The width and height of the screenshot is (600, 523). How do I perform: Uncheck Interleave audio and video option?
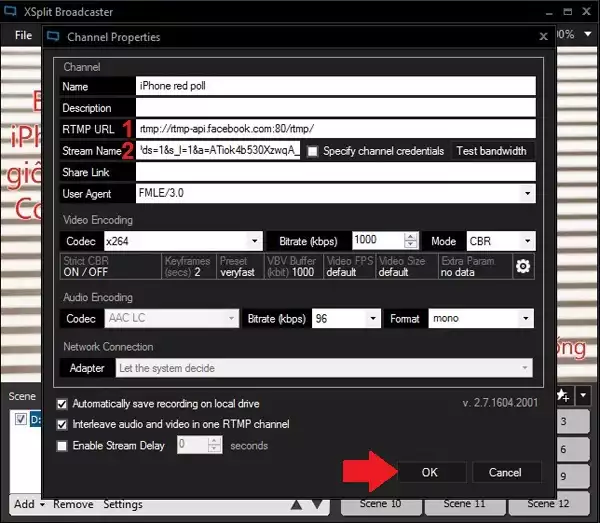(x=62, y=424)
